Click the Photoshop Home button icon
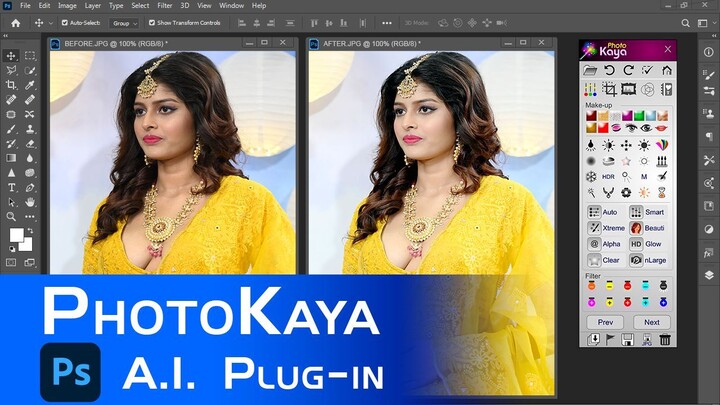 tap(16, 23)
